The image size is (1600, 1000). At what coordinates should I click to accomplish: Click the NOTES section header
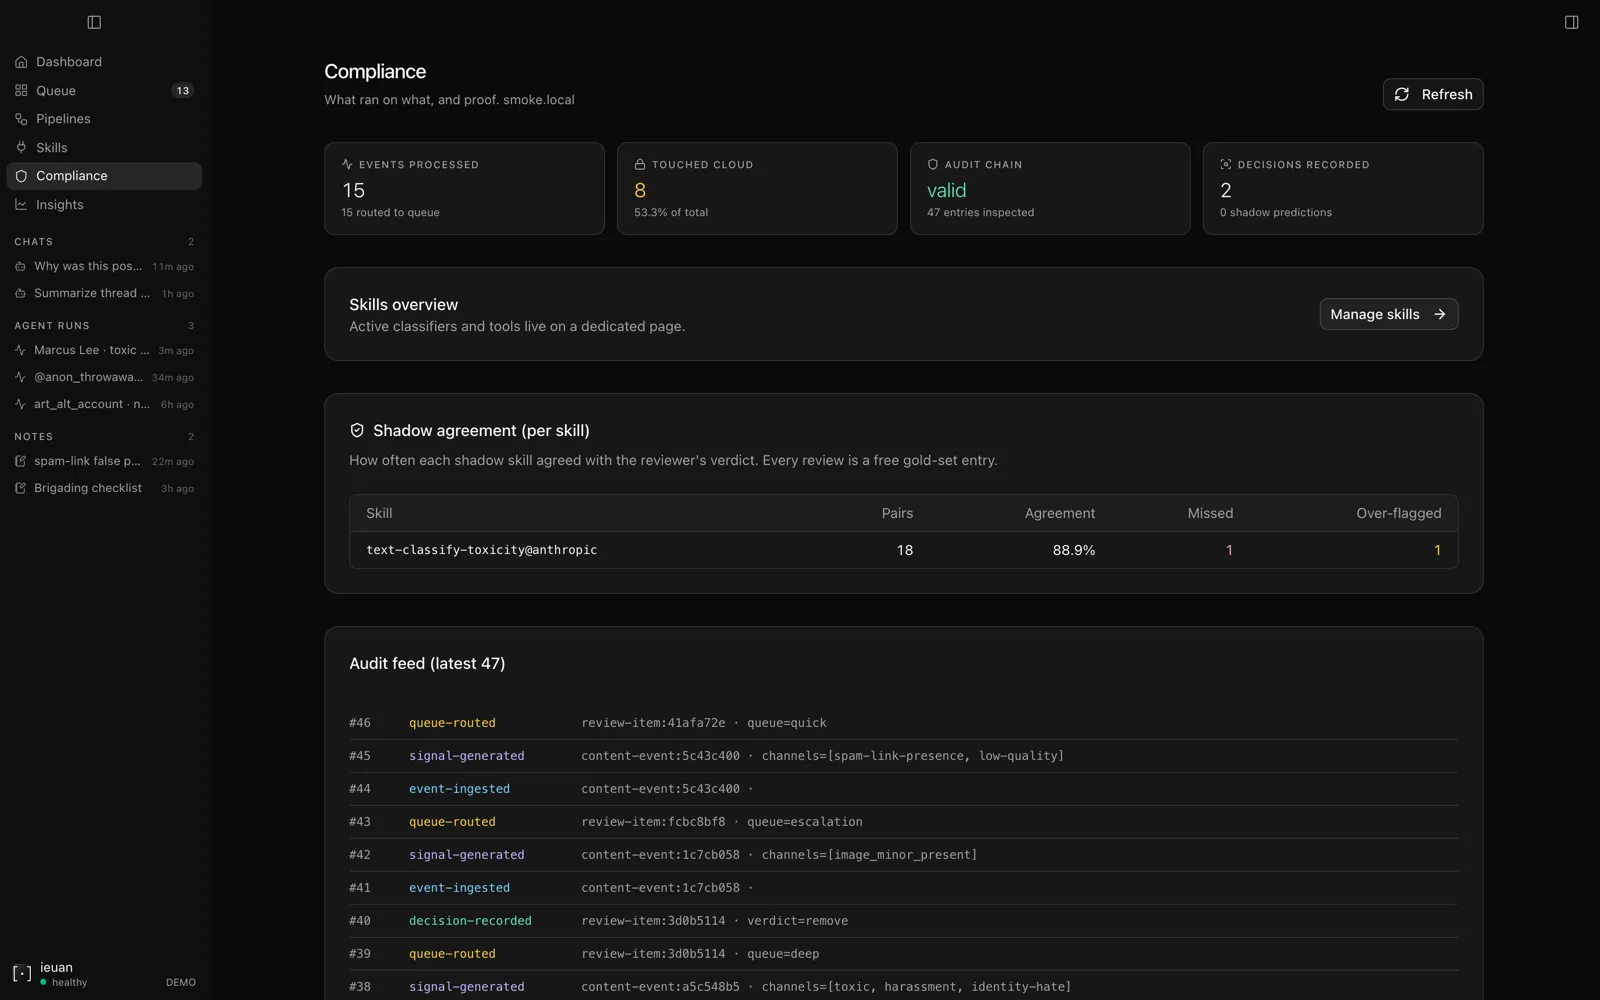34,437
